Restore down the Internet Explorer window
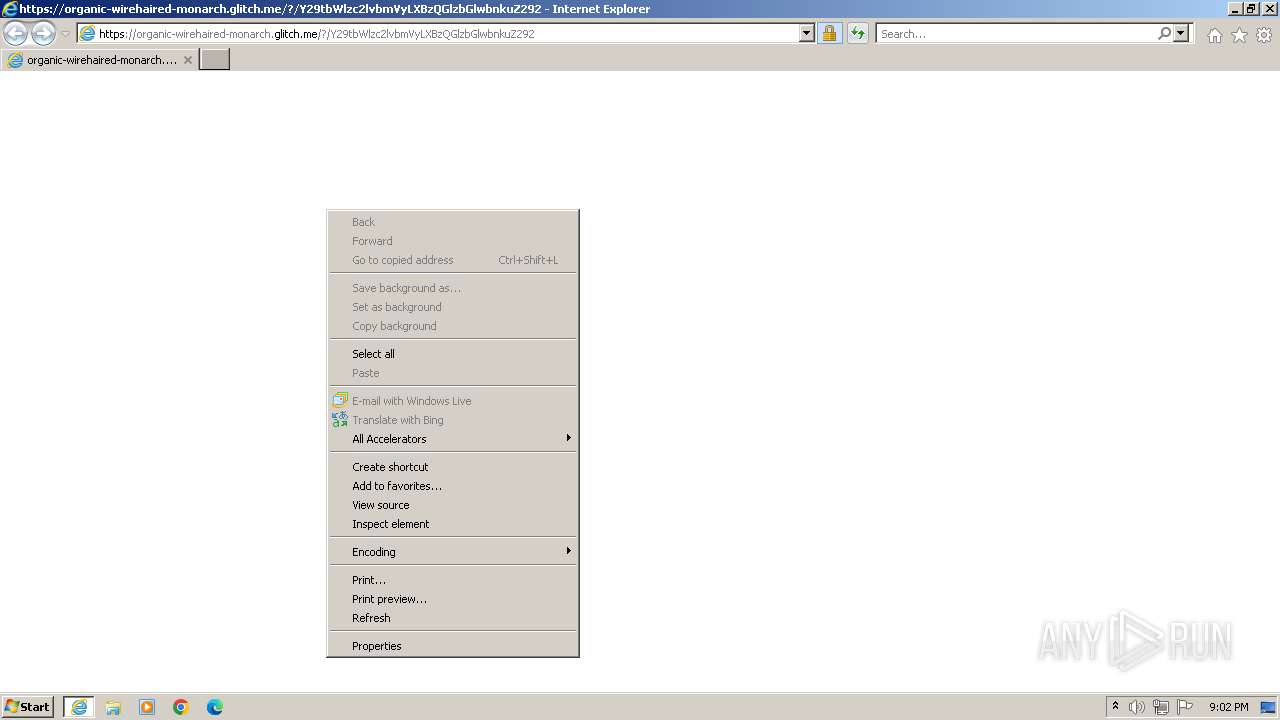 1250,8
